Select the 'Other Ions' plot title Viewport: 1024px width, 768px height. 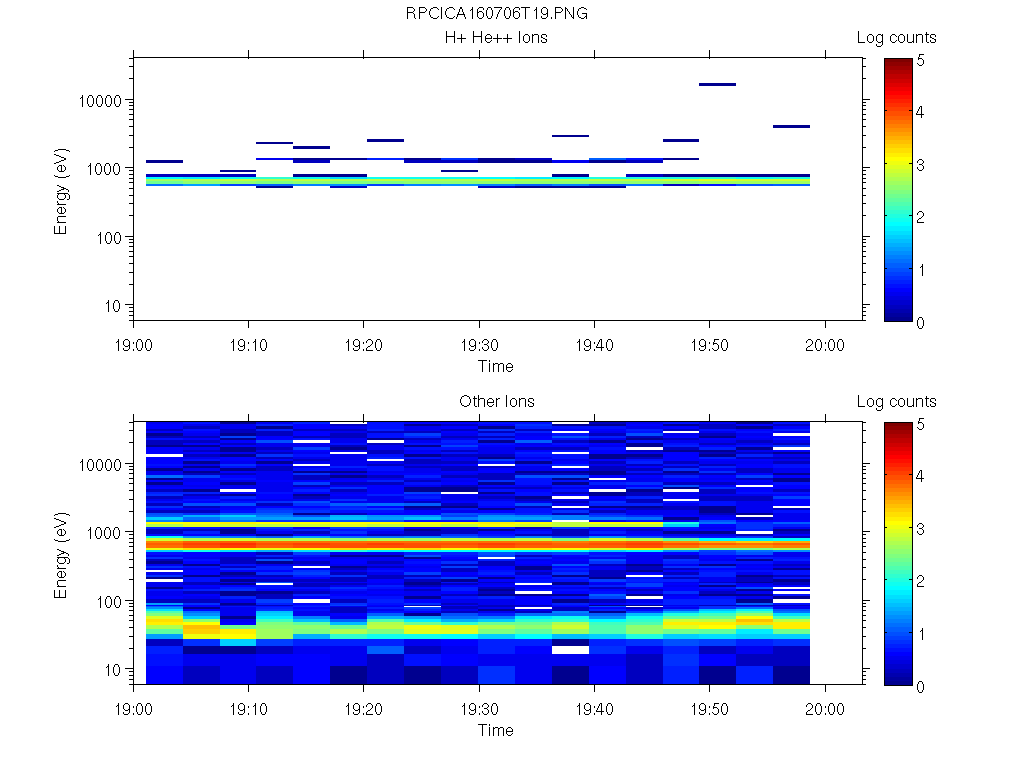point(496,401)
